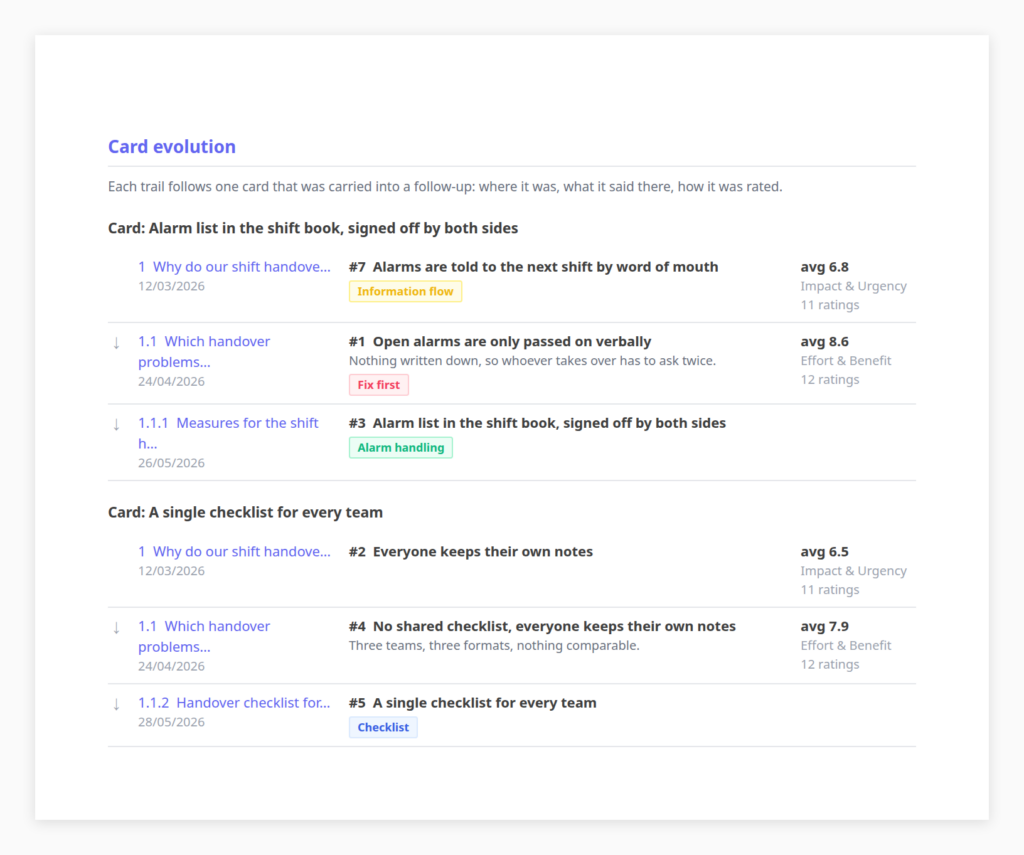Open '1 Why do our shift handove...' beside 'Everyone keeps their own notes'
This screenshot has width=1024, height=855.
(234, 552)
